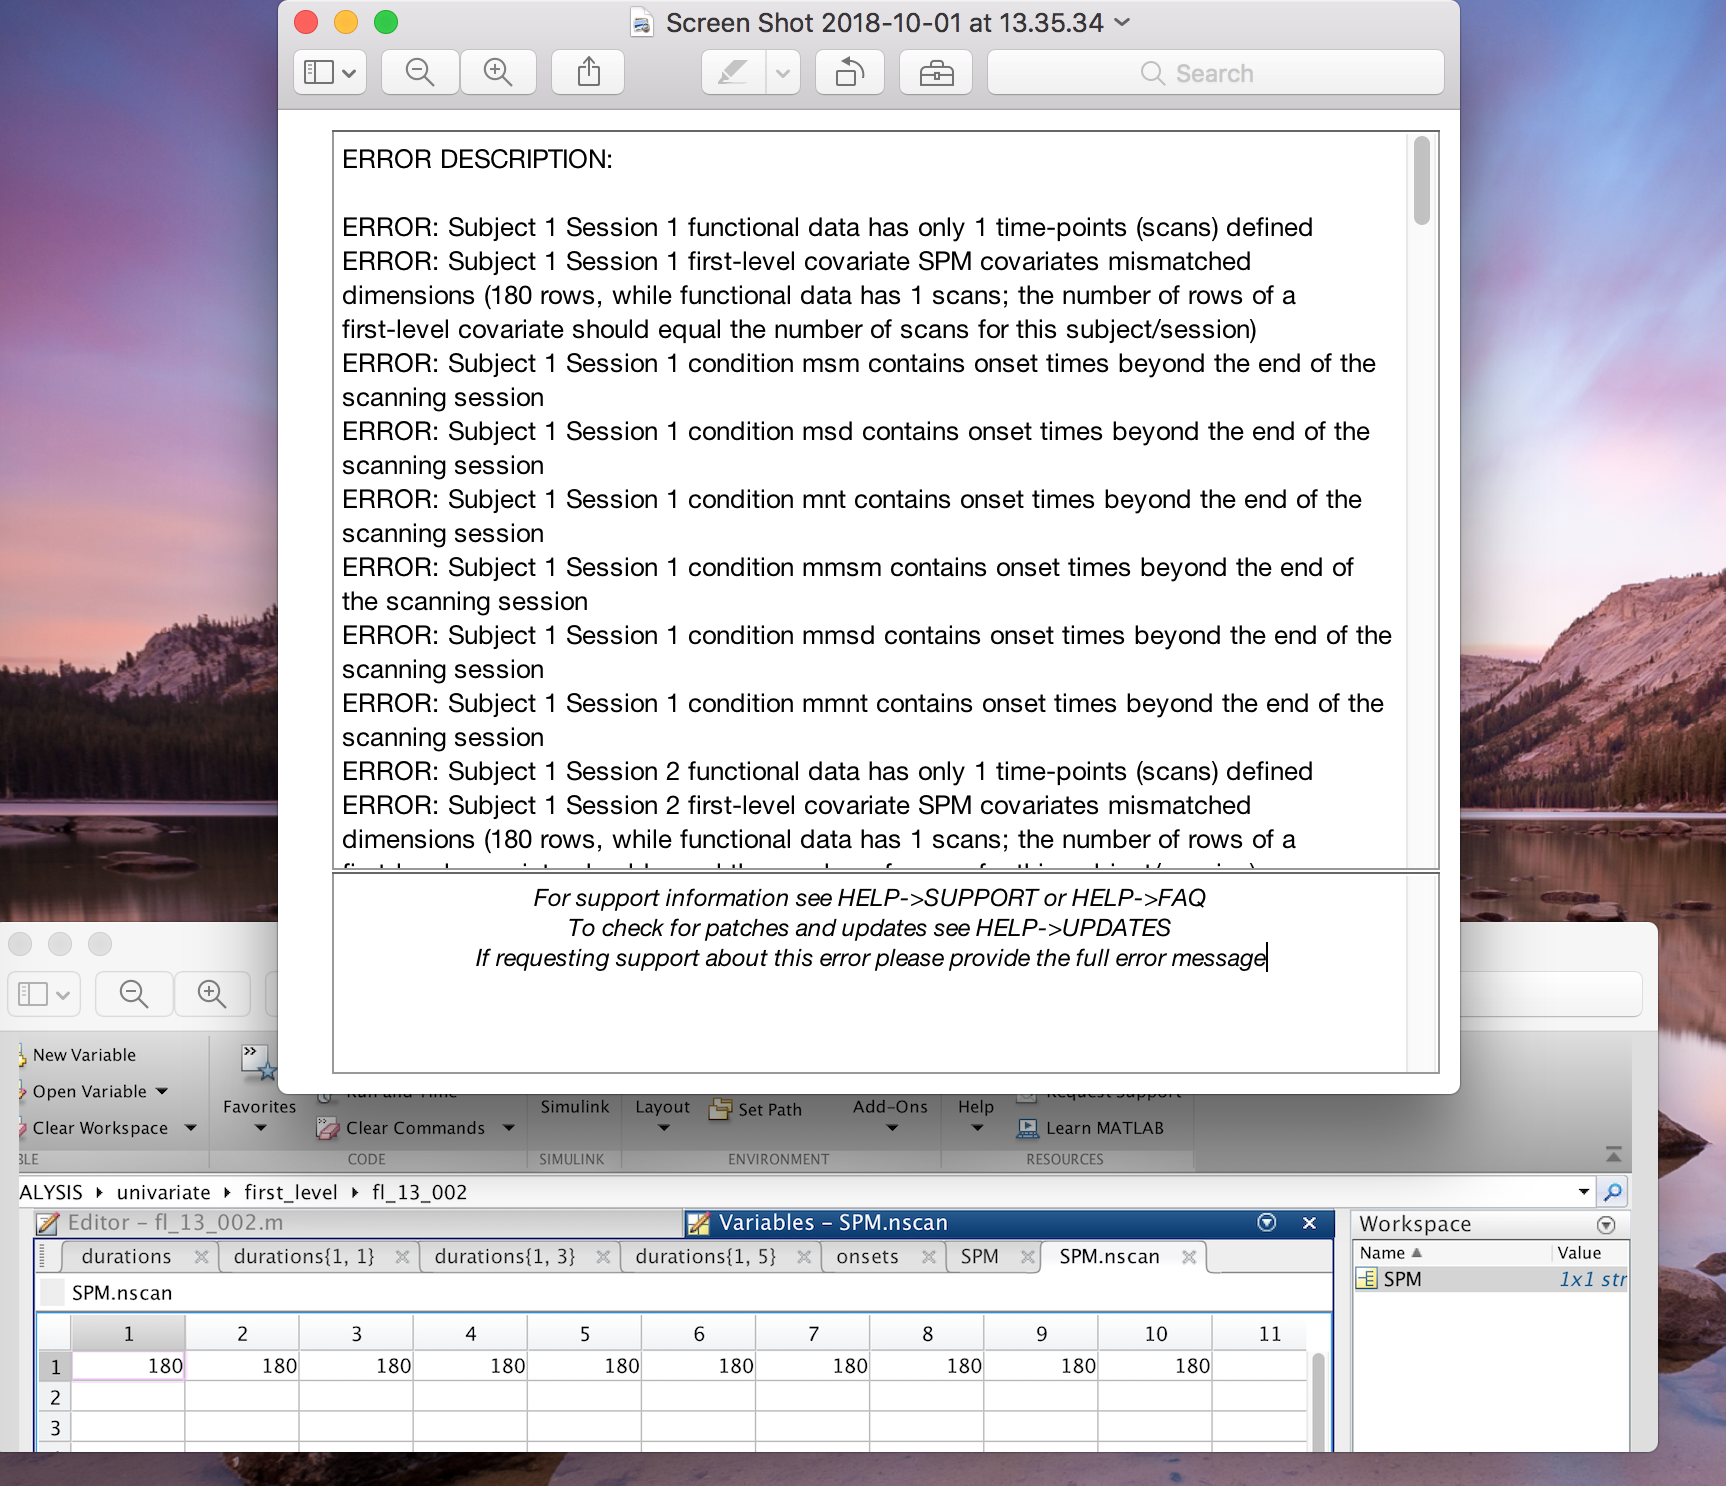Click the pen Highlight icon in Preview
Screen dimensions: 1726x1486
pos(733,73)
